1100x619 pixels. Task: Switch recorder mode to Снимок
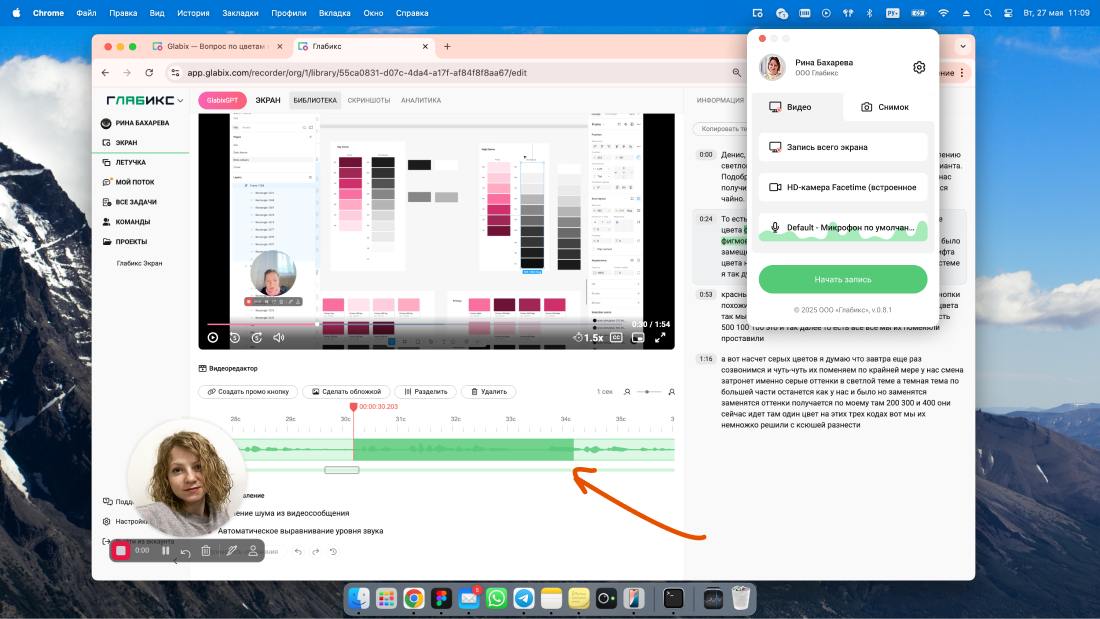tap(885, 107)
